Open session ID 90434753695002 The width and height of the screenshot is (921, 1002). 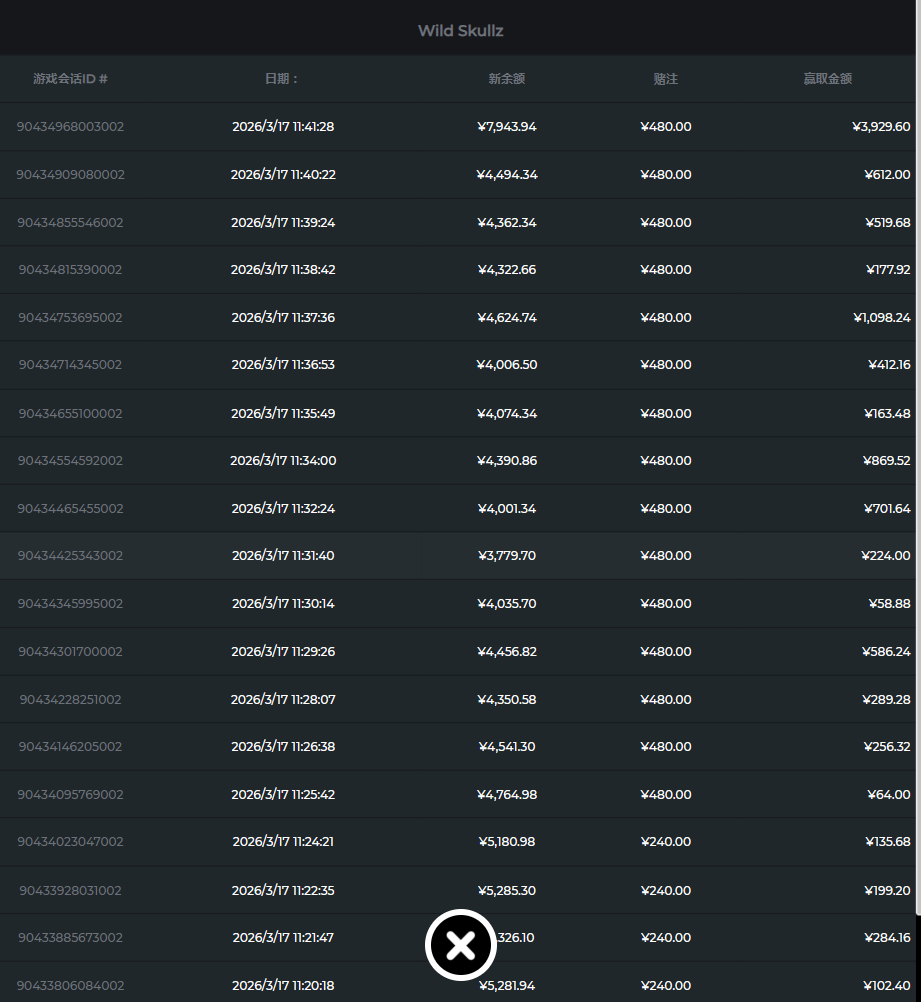(70, 318)
